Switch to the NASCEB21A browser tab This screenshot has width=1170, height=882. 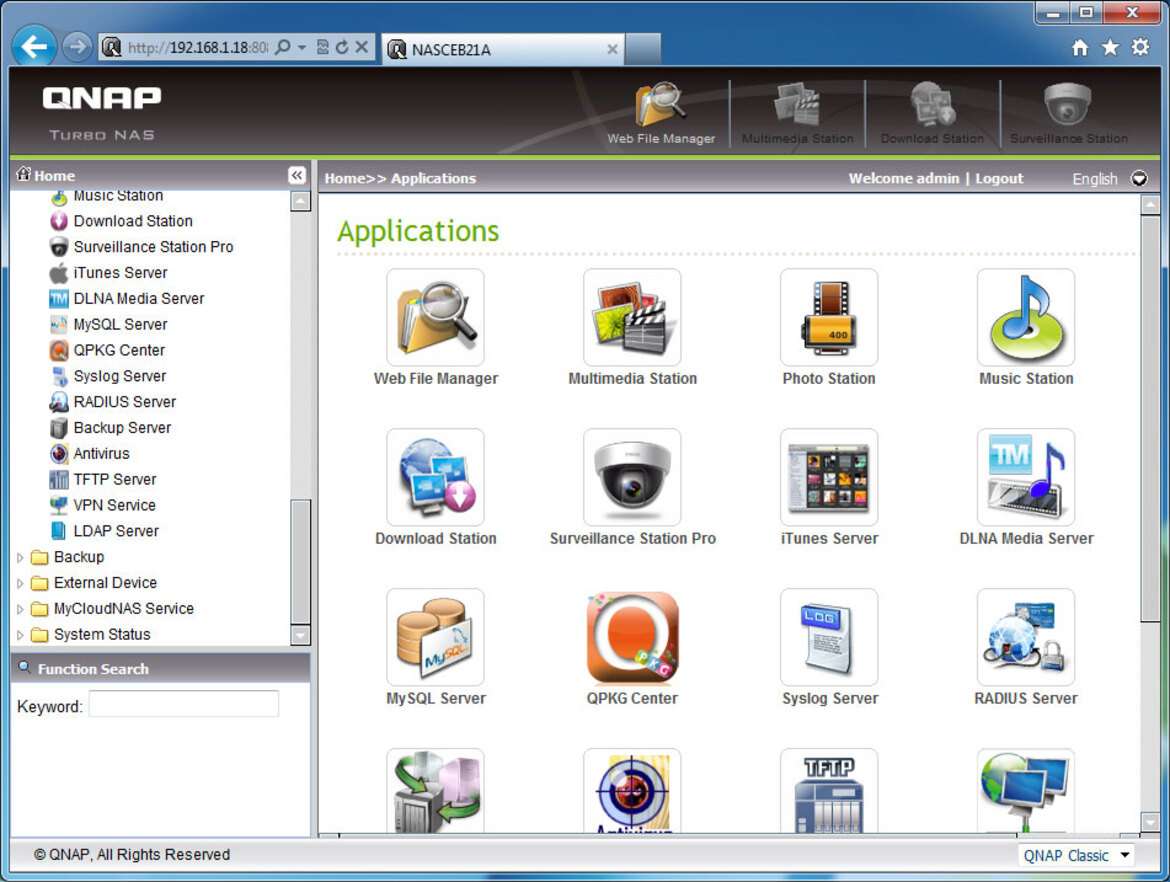click(x=504, y=49)
